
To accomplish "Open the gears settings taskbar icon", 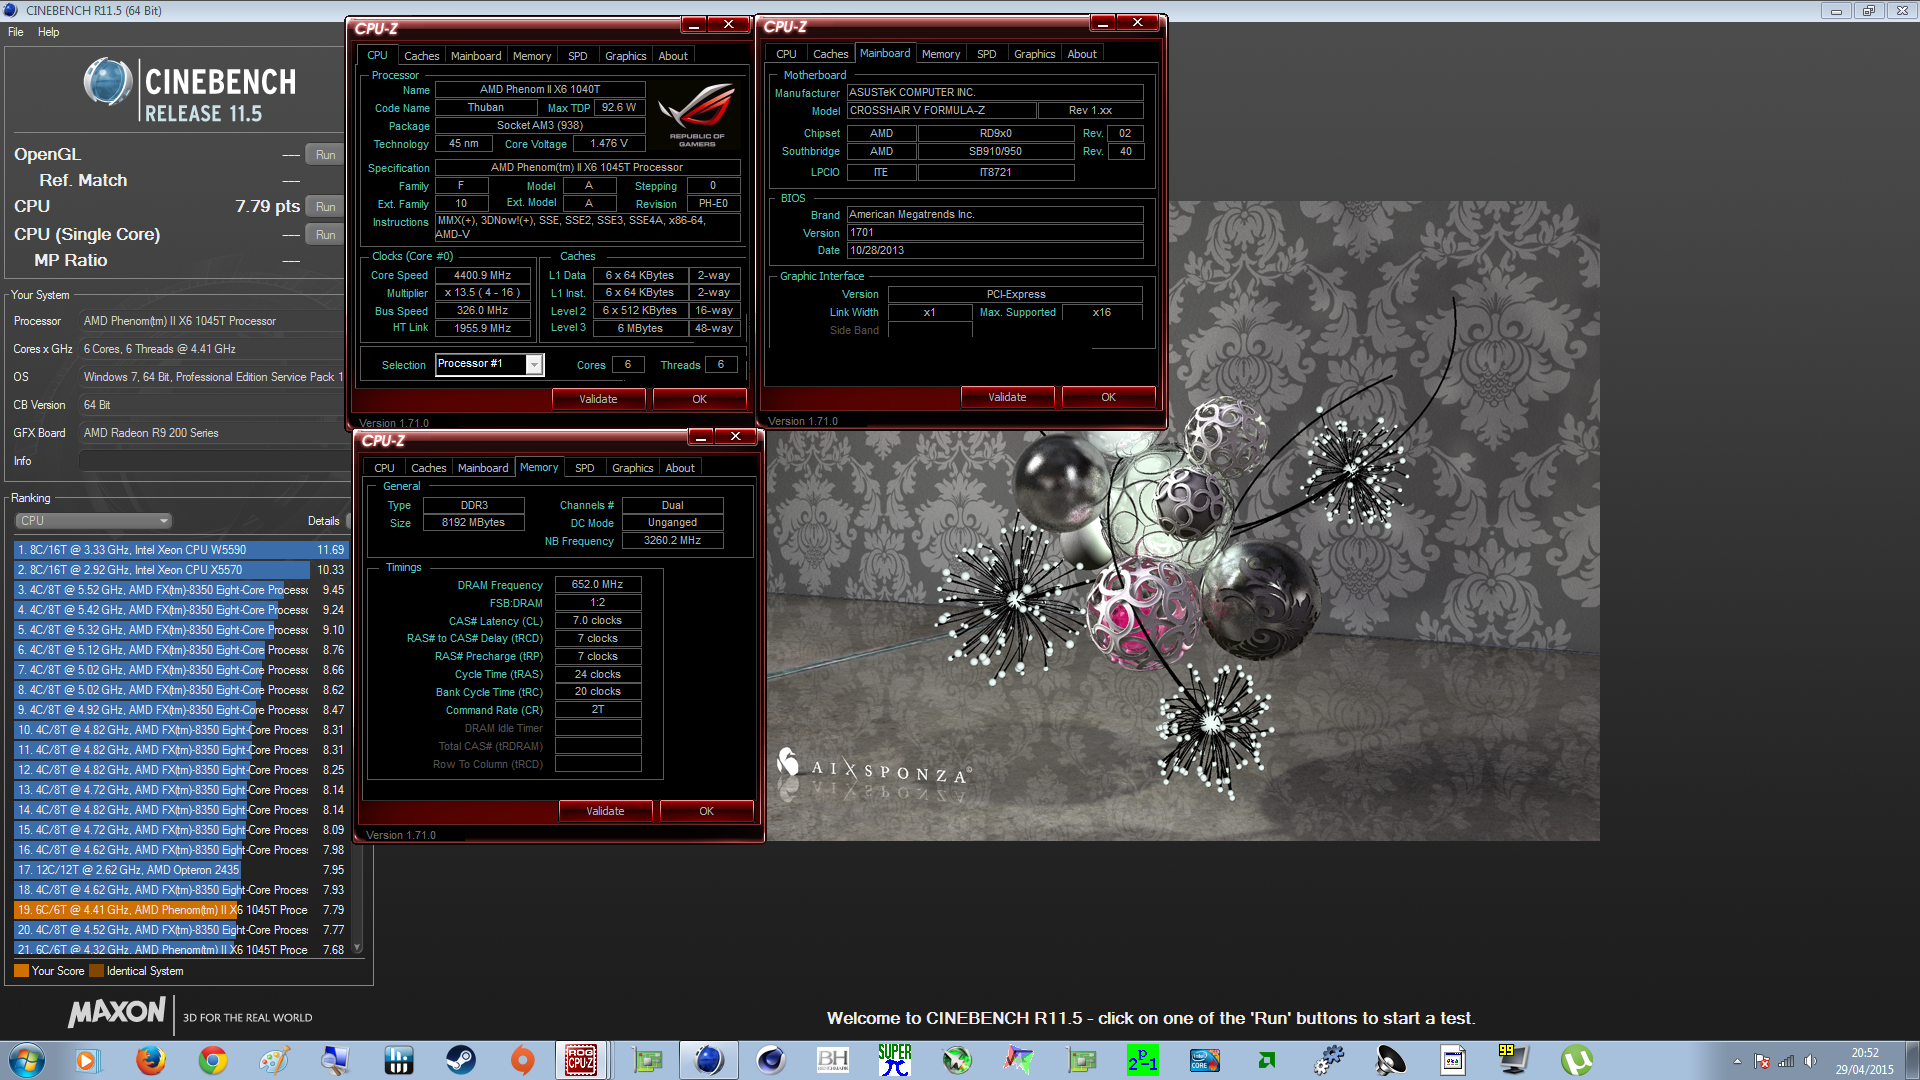I will (1328, 1060).
